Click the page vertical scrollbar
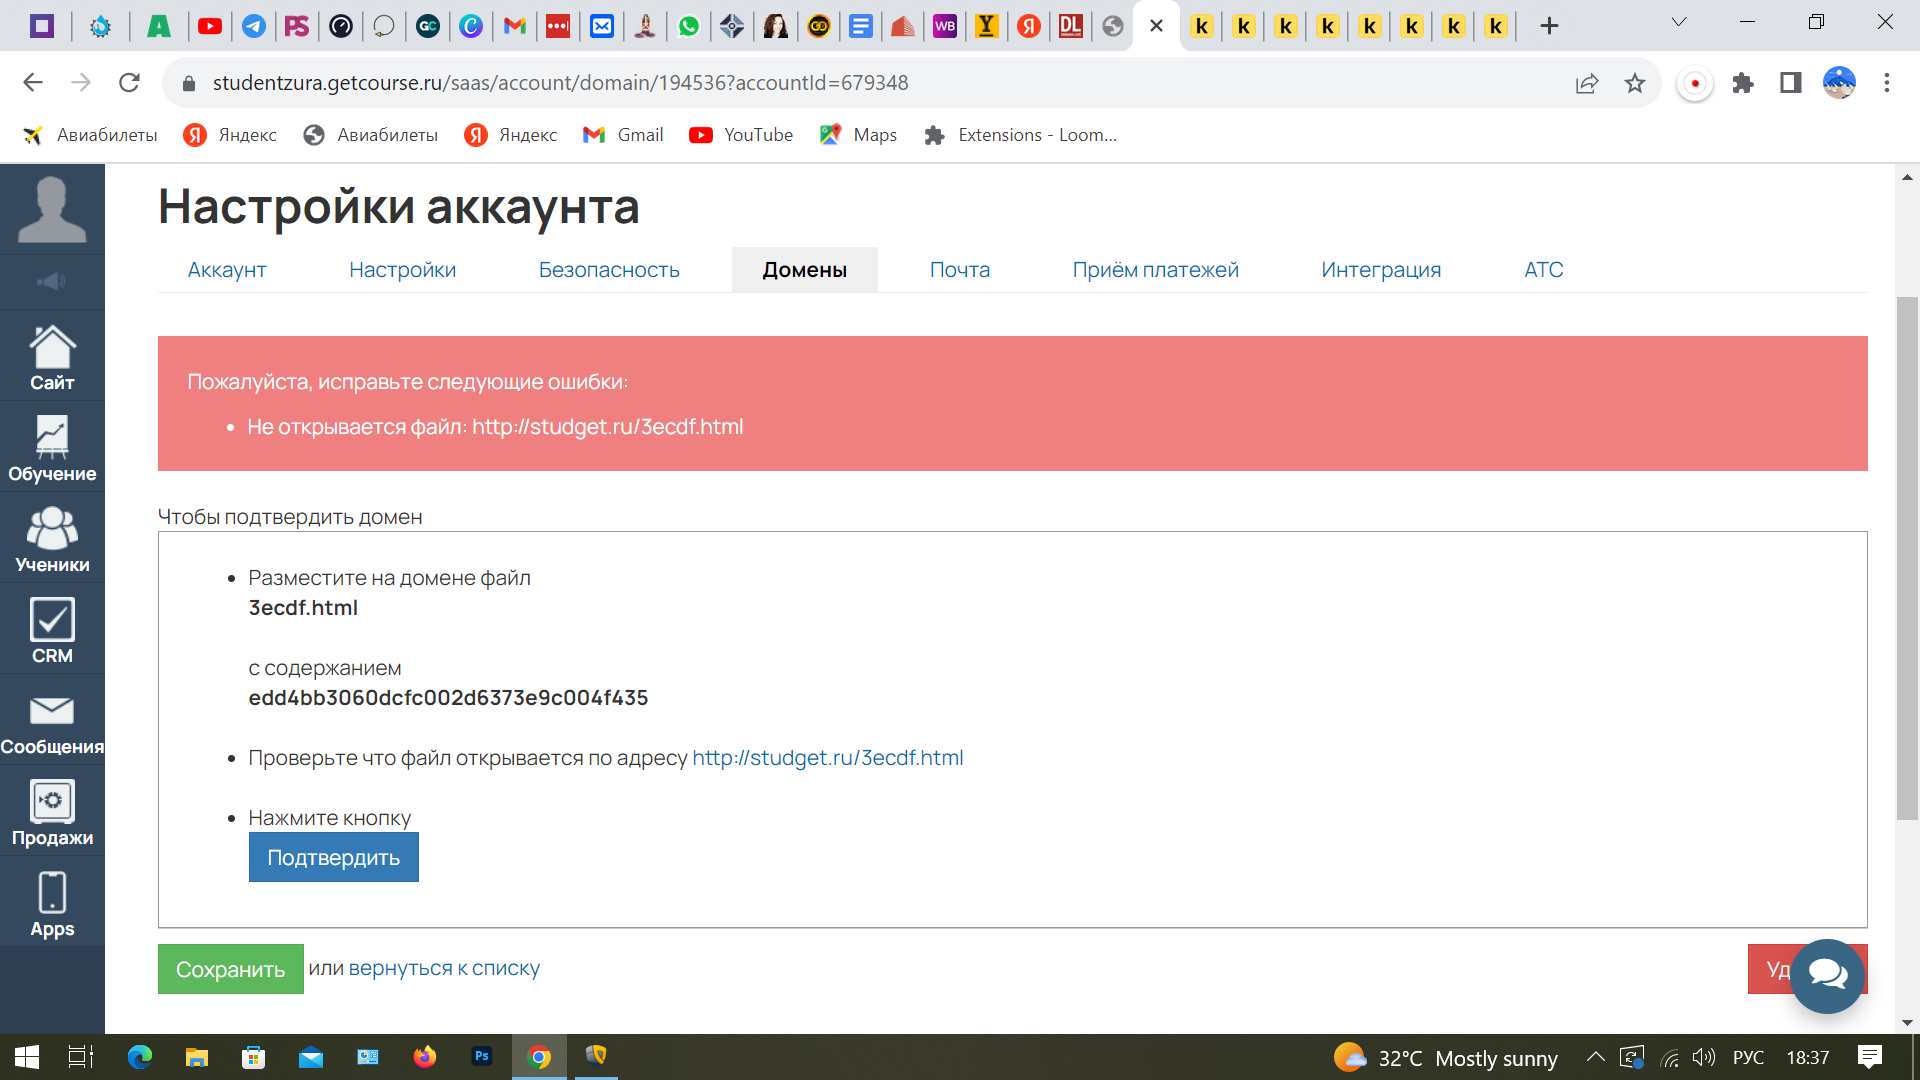Image resolution: width=1920 pixels, height=1080 pixels. (x=1907, y=560)
